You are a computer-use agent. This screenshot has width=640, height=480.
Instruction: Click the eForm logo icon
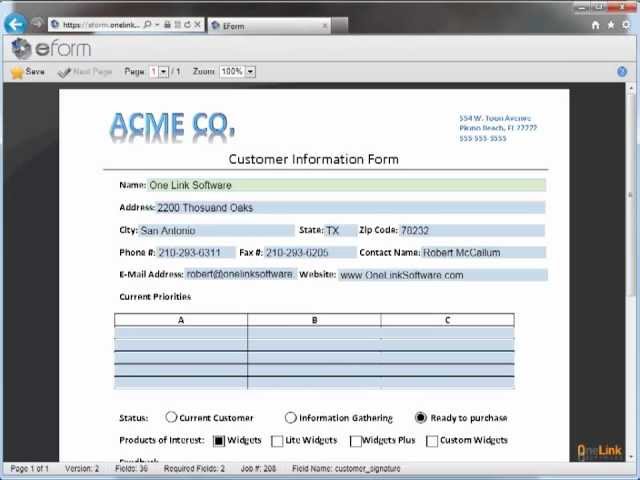(x=21, y=49)
